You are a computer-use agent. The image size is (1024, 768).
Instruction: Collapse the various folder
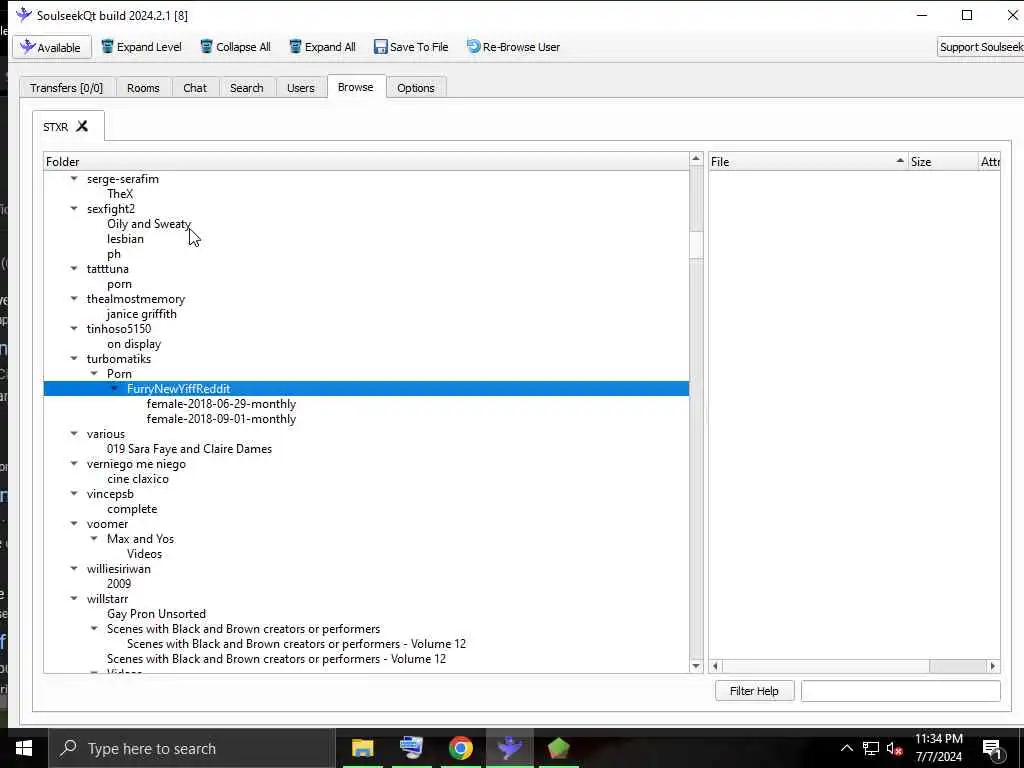click(x=74, y=434)
